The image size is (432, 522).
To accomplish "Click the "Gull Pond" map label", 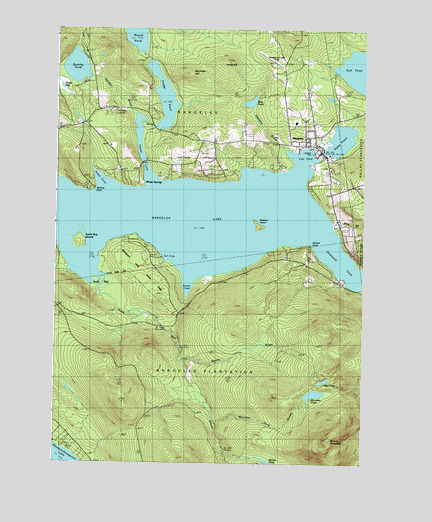I will 354,71.
